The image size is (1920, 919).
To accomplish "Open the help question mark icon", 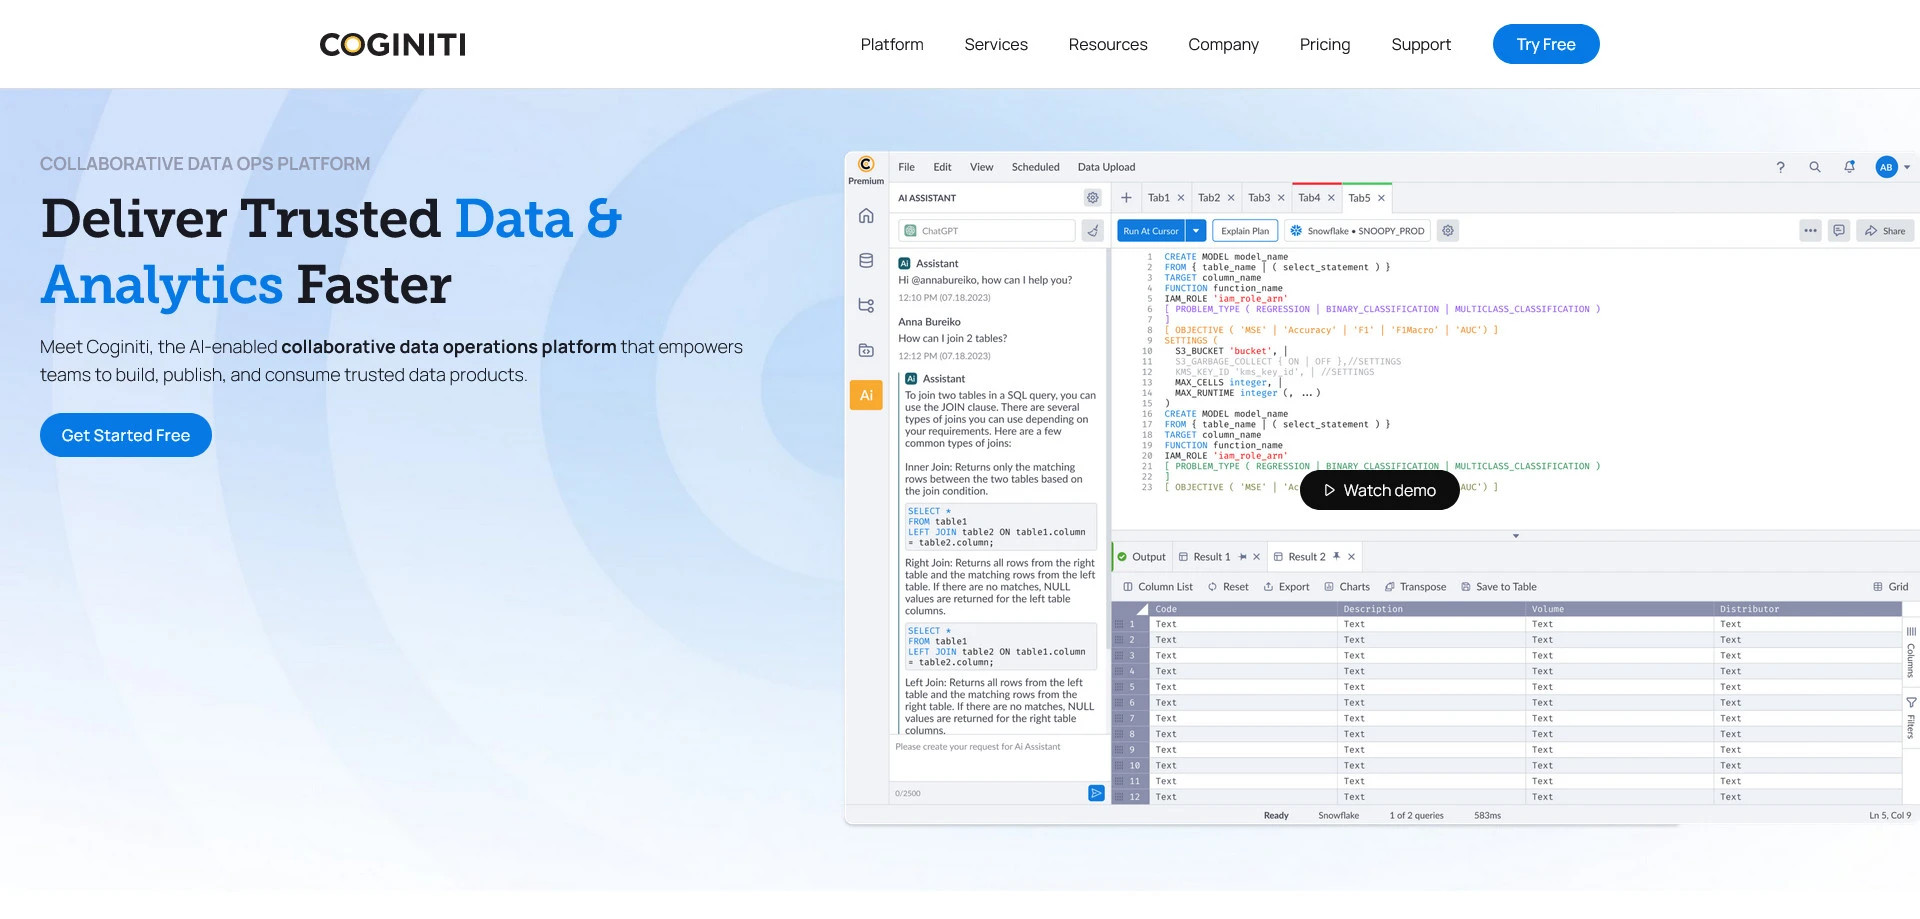I will pos(1780,167).
